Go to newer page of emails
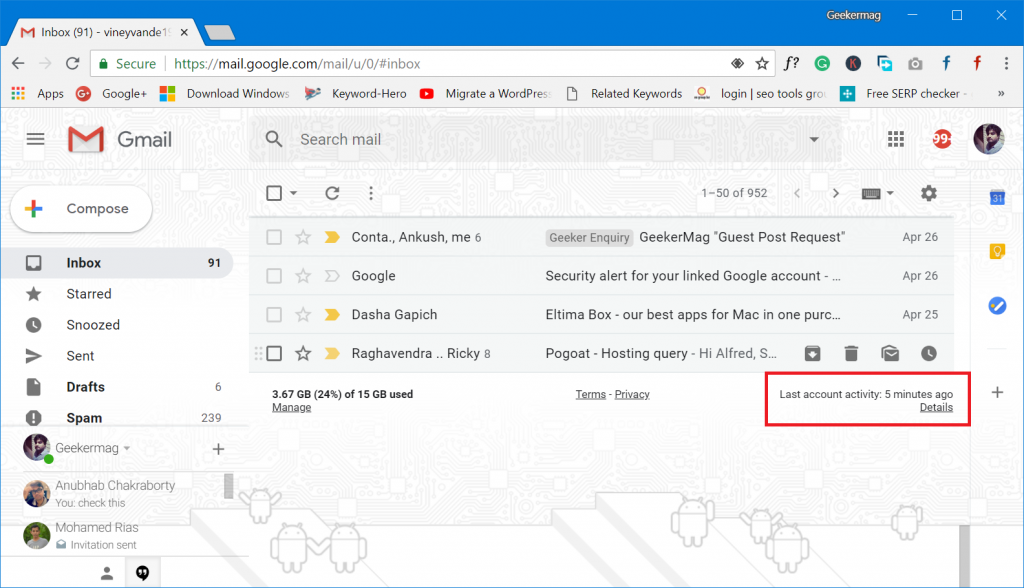1024x588 pixels. point(797,193)
